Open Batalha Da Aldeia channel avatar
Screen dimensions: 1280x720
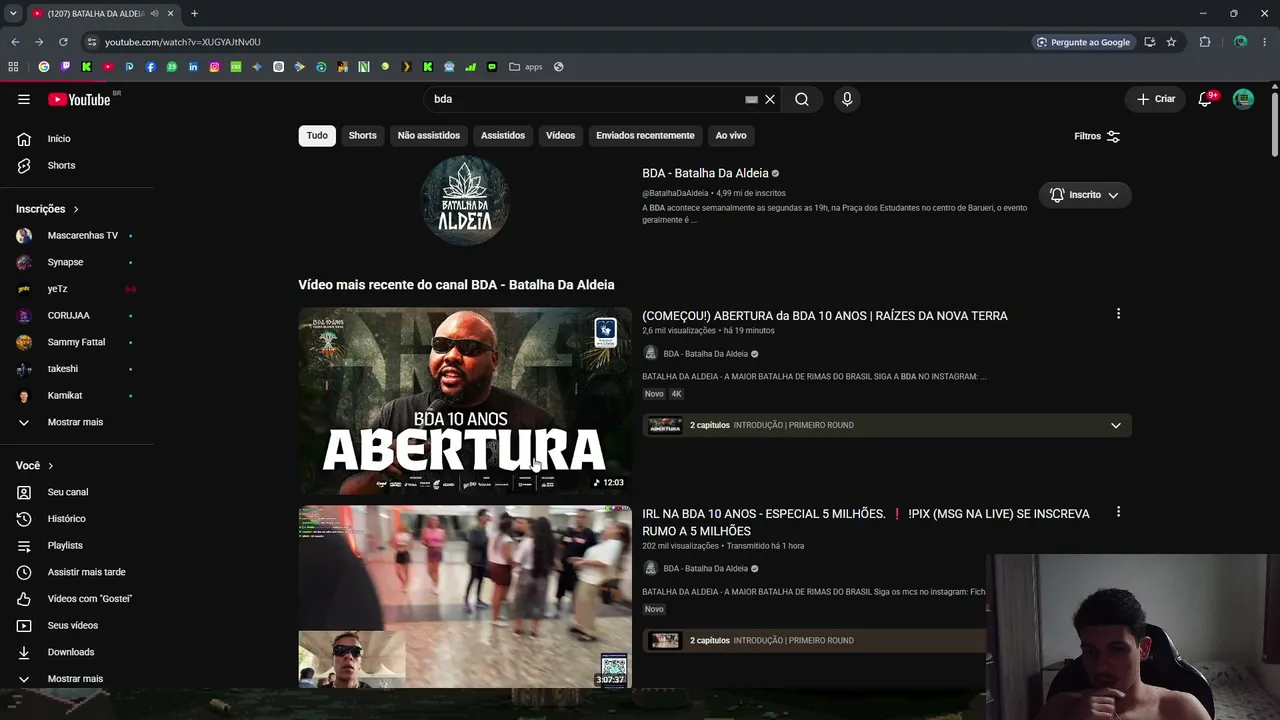[x=465, y=200]
